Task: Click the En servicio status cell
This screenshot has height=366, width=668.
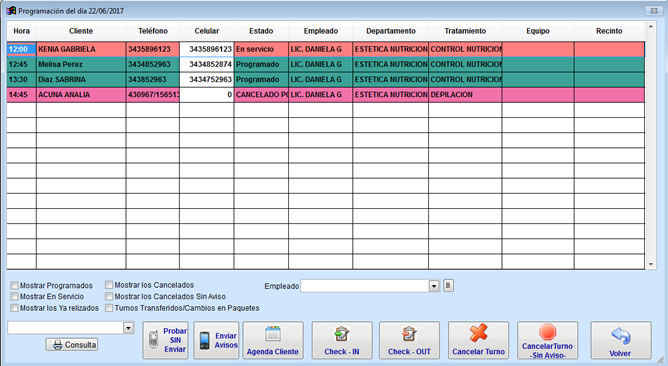Action: point(261,49)
